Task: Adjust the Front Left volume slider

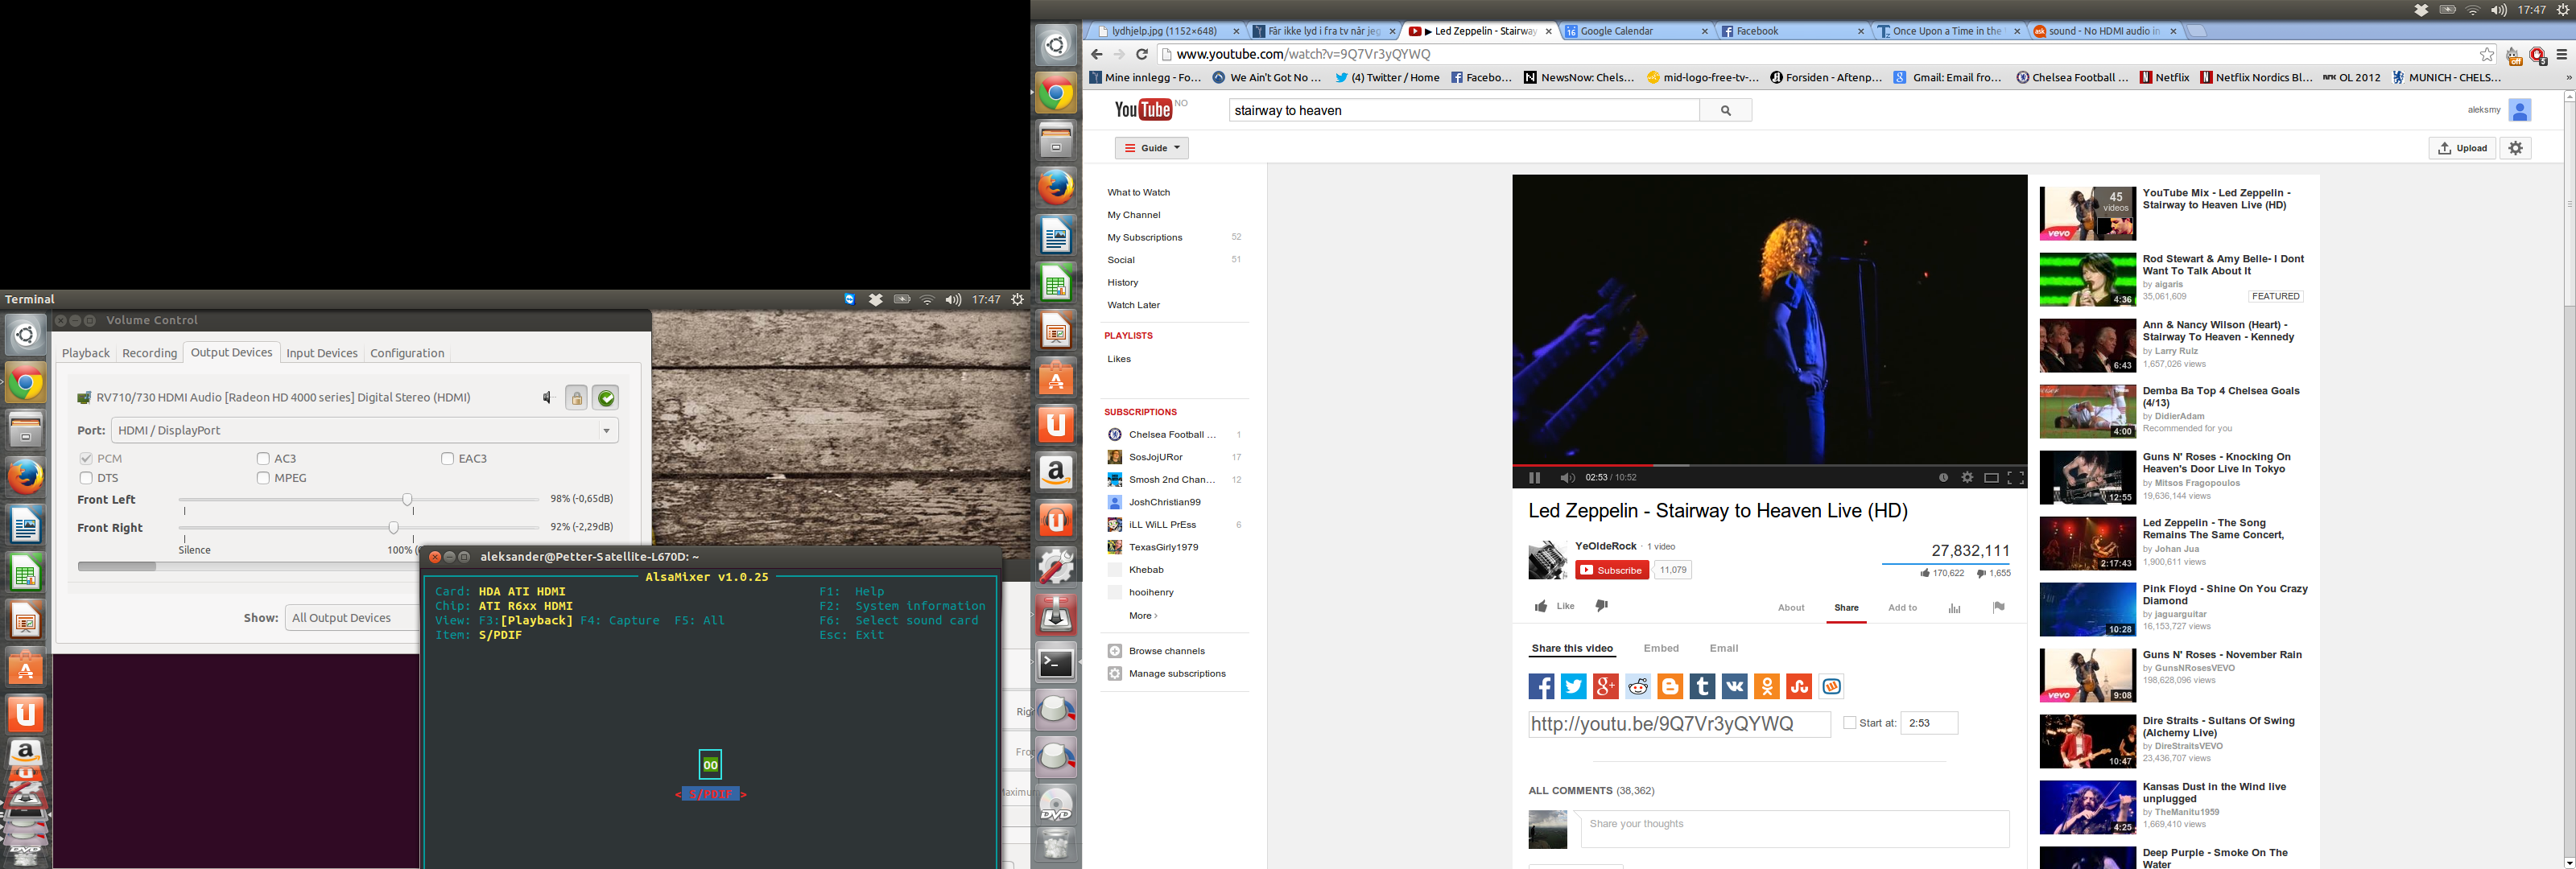Action: (407, 499)
